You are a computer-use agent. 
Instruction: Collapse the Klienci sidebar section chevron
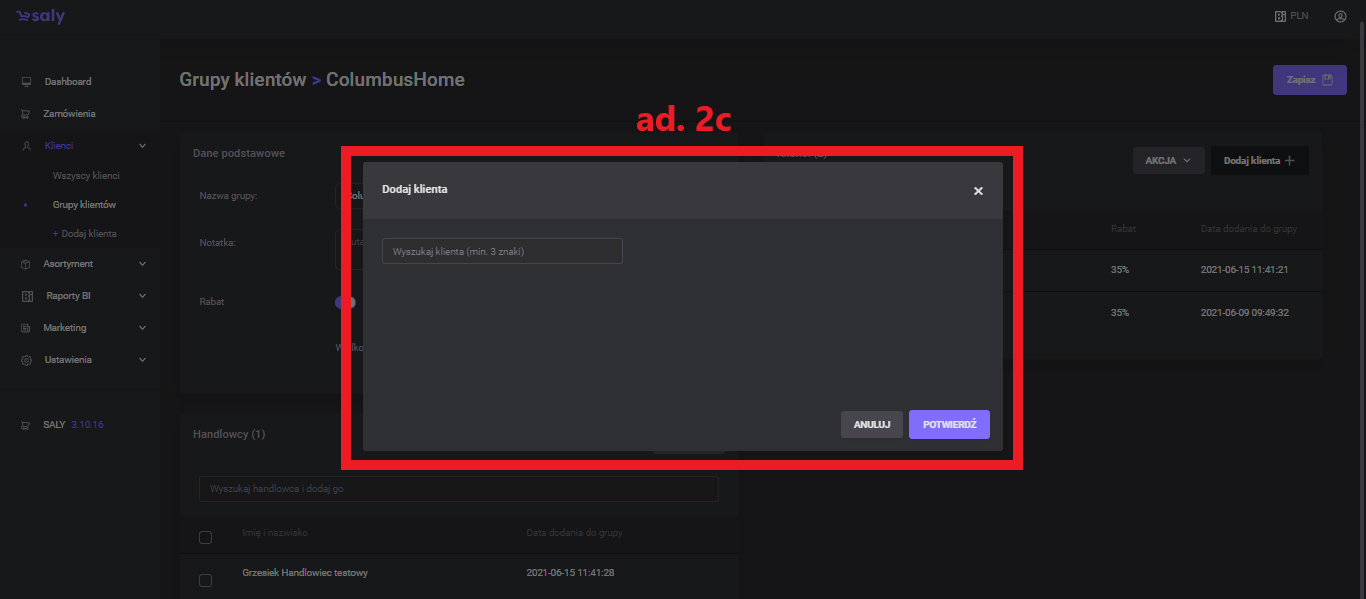click(x=142, y=146)
